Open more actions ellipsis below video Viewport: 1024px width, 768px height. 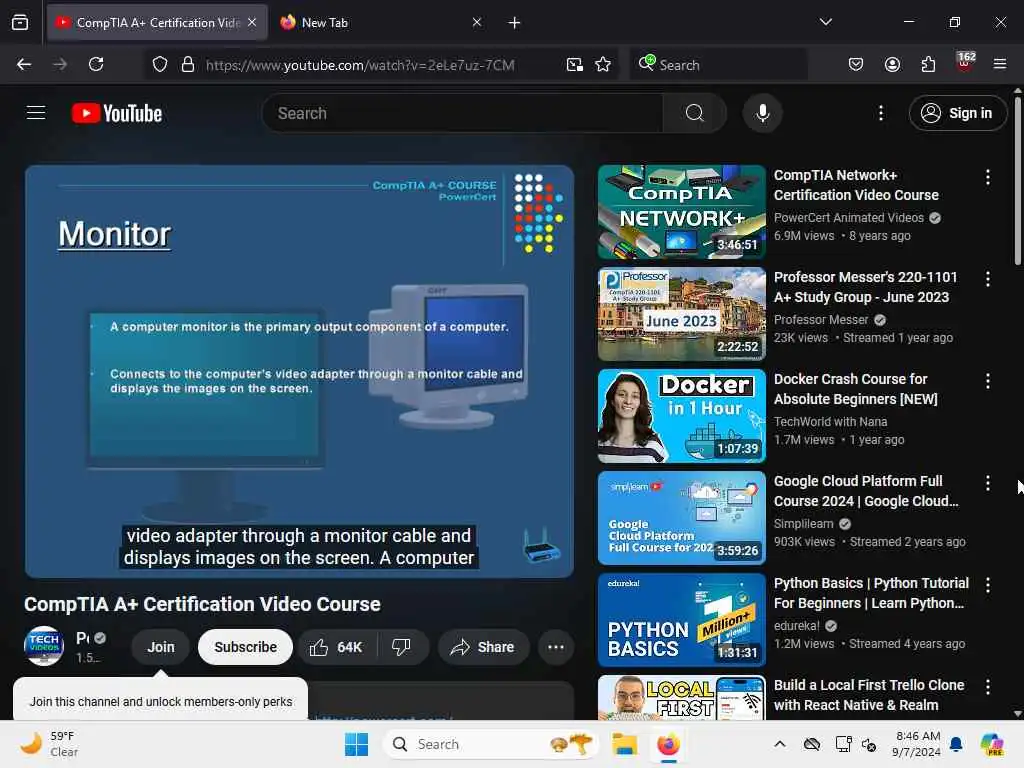coord(556,647)
